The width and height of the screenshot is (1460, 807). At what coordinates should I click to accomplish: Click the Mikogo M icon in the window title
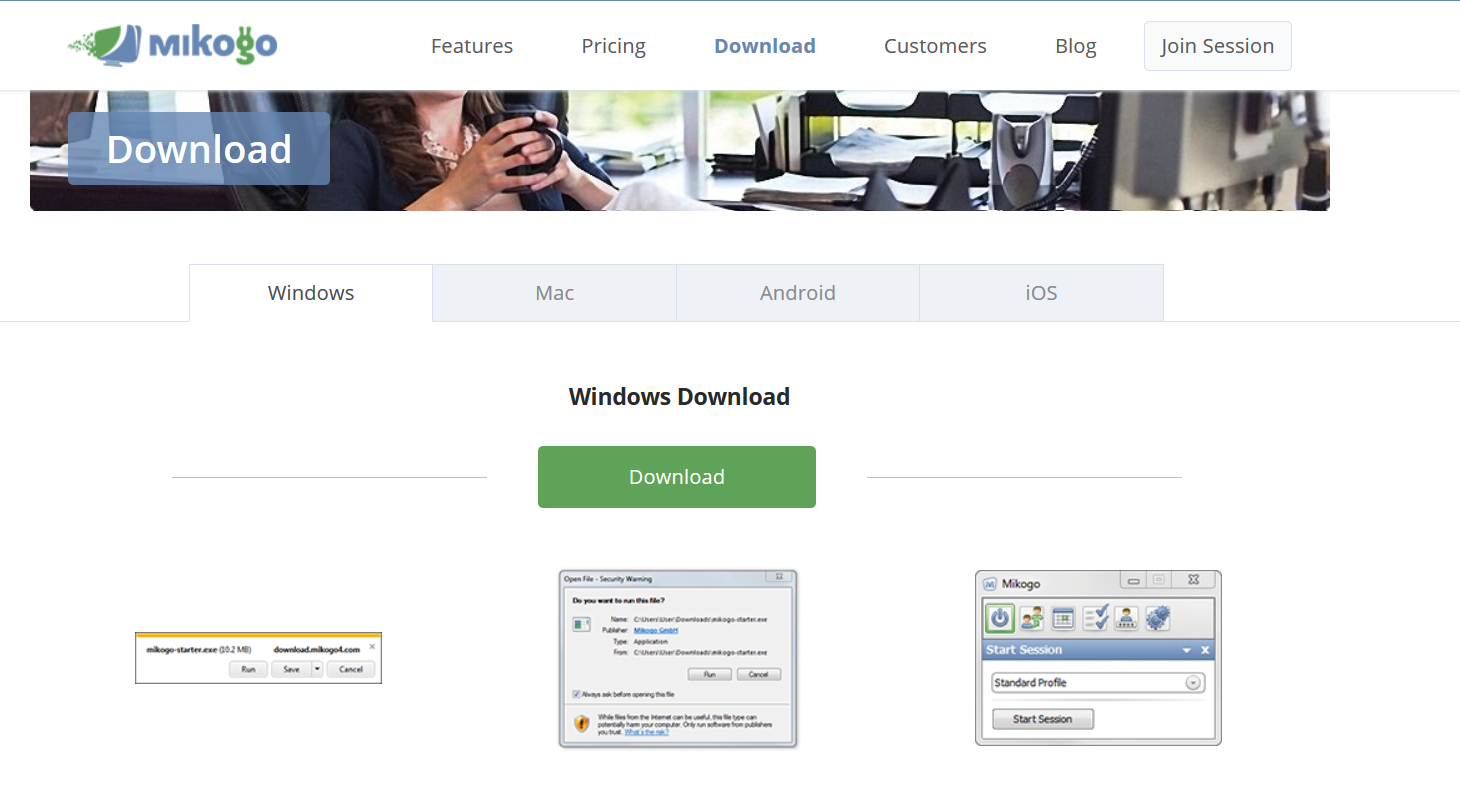(990, 584)
